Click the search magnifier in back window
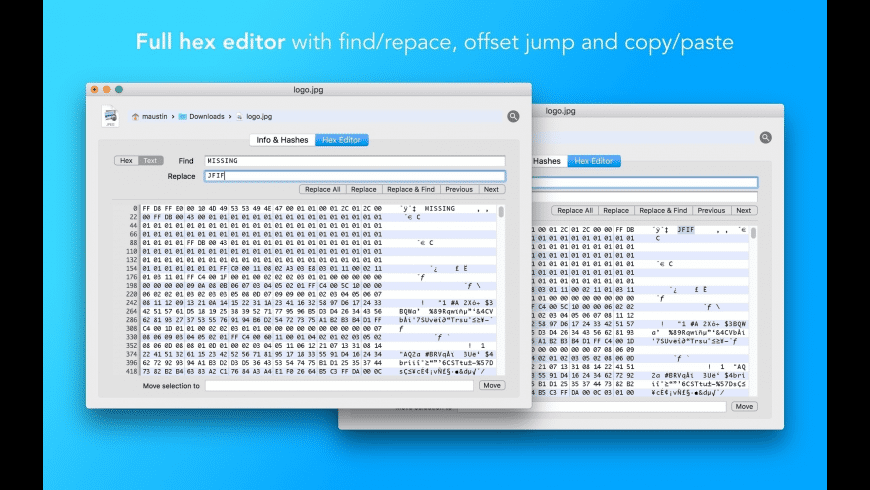 tap(766, 138)
